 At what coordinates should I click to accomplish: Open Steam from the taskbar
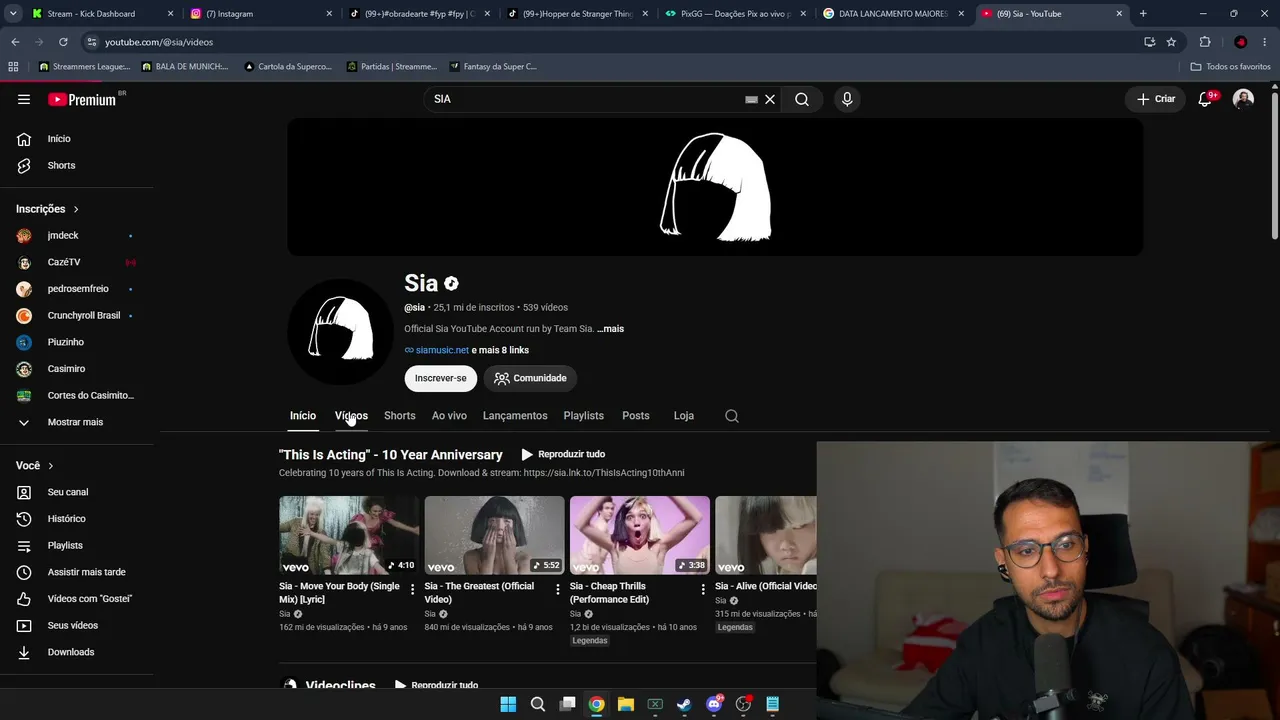point(684,704)
